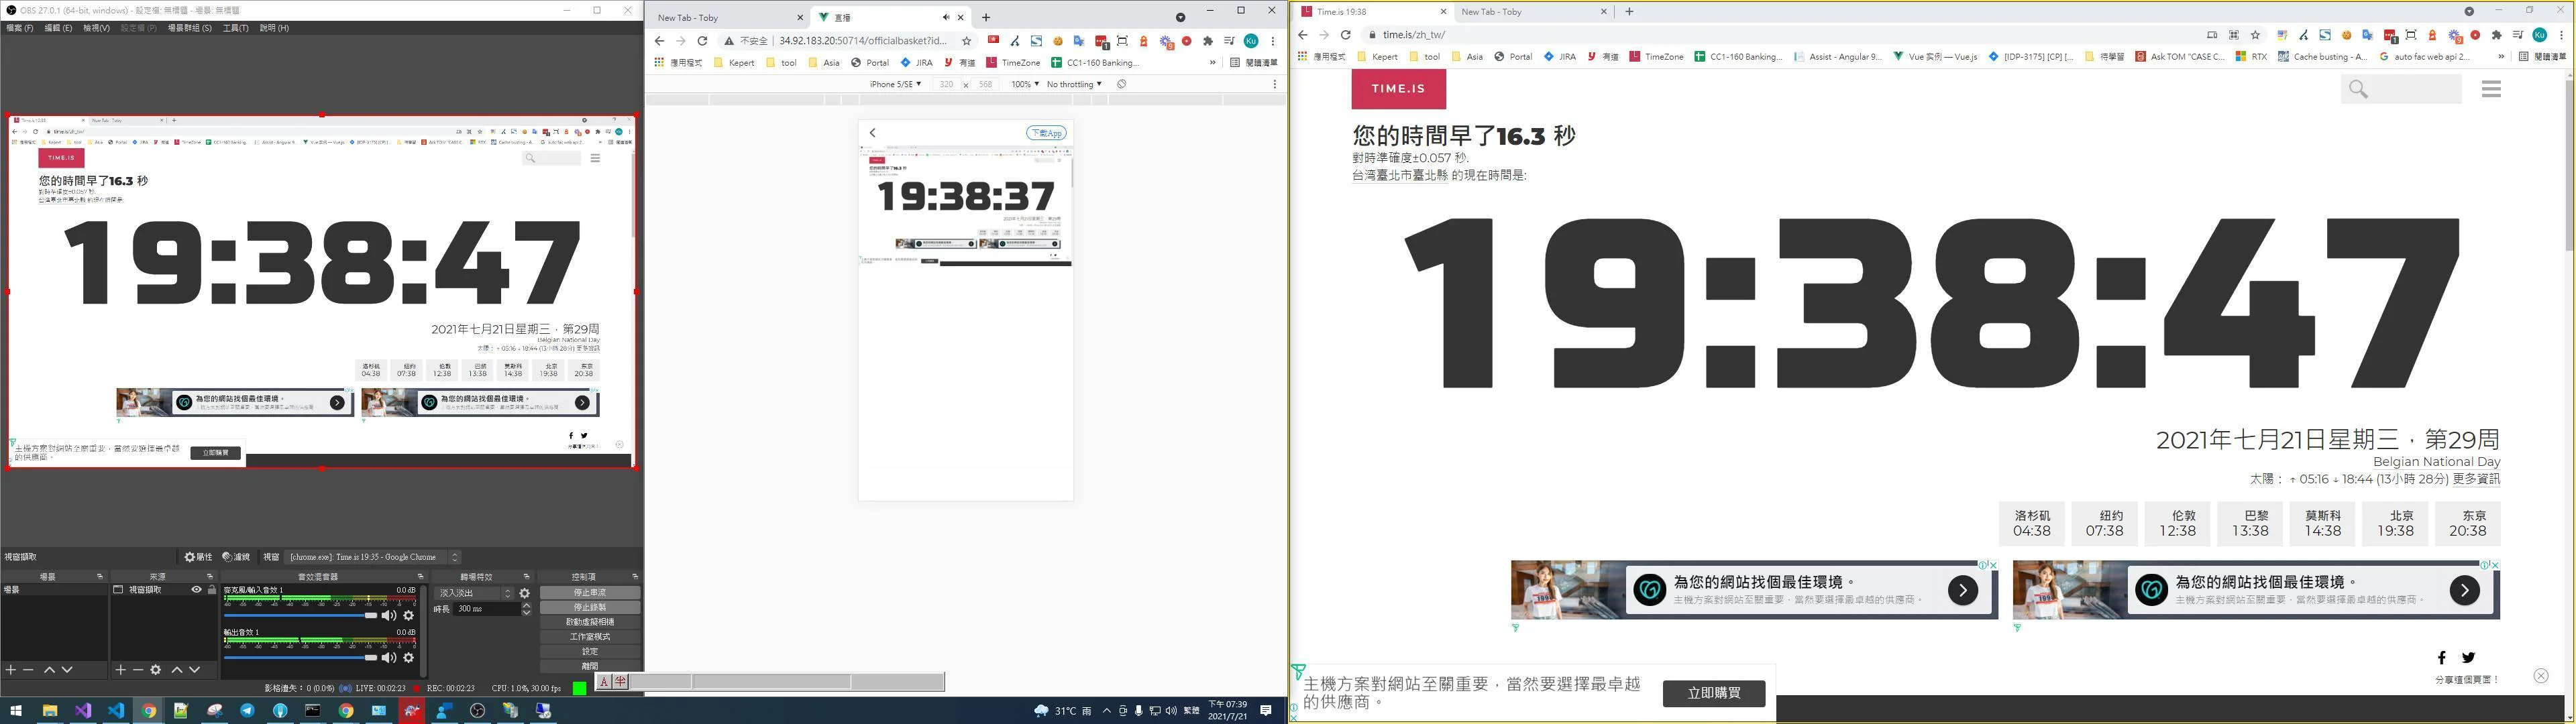The width and height of the screenshot is (2576, 724).
Task: Click hamburger menu on Time.is page
Action: 2490,89
